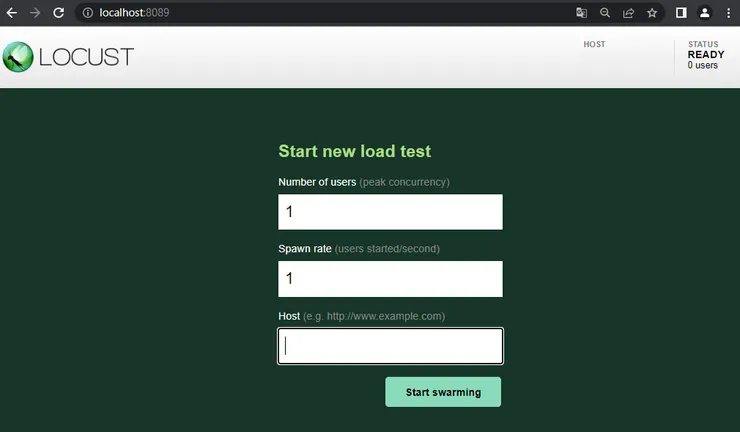Click the 'Spawn rate' label
Image resolution: width=740 pixels, height=432 pixels.
click(305, 249)
